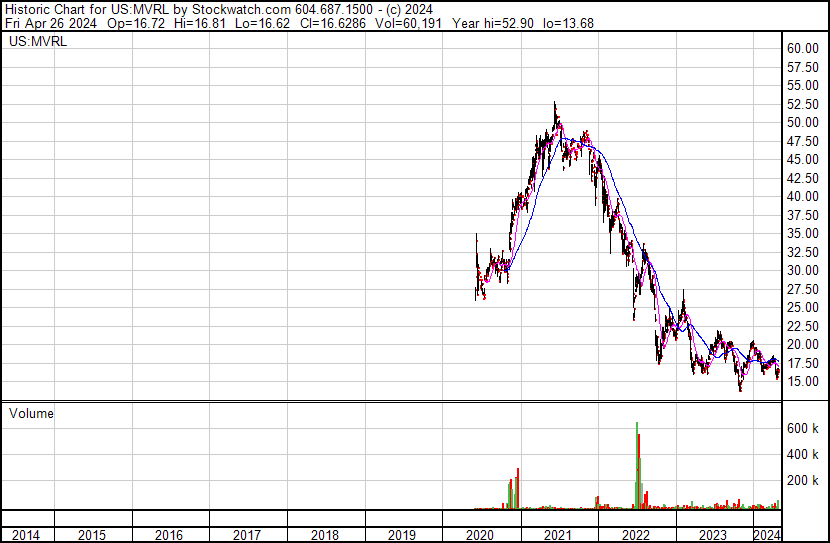830x543 pixels.
Task: Click the Volume panel label
Action: click(x=30, y=413)
